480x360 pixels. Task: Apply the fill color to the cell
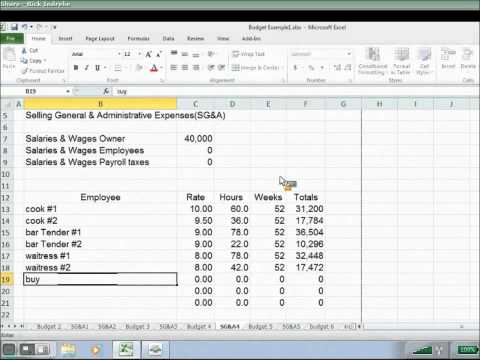[139, 68]
